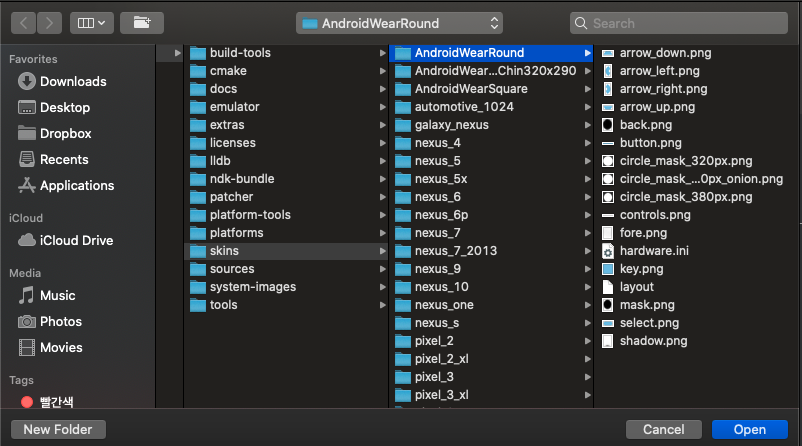
Task: Select the nexus_6p folder
Action: pos(491,215)
